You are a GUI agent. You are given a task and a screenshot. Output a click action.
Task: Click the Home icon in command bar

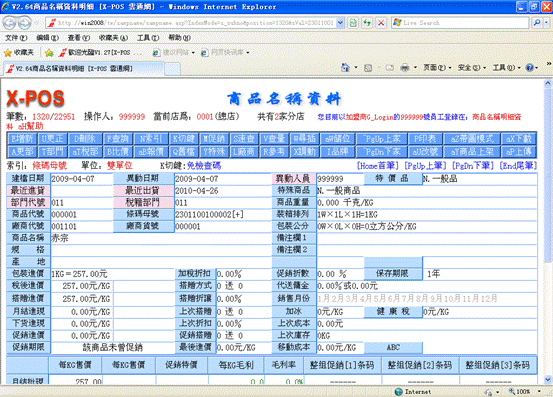[345, 67]
